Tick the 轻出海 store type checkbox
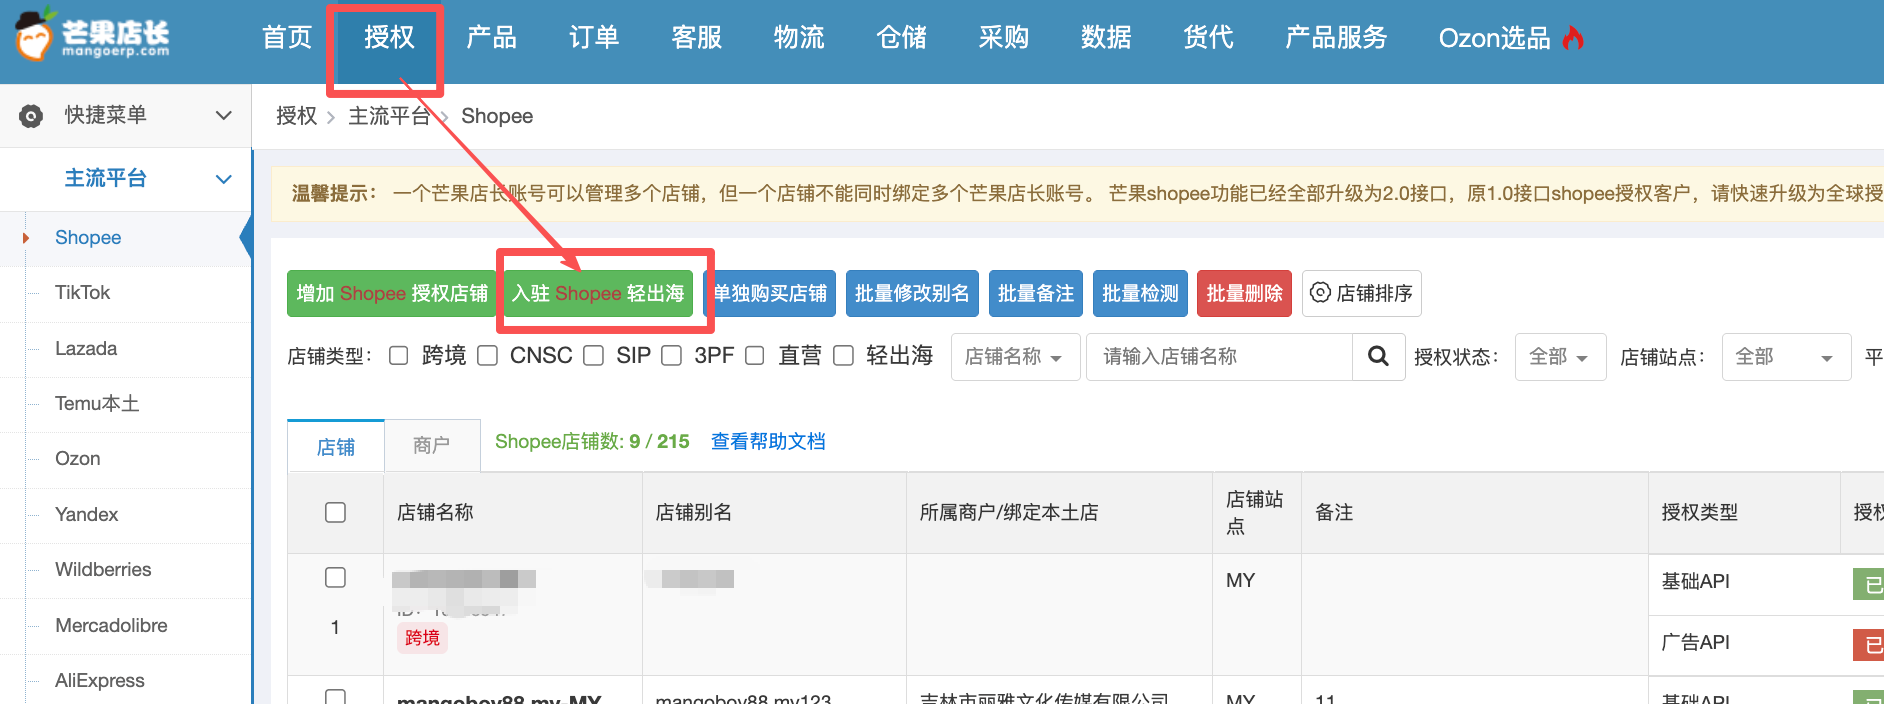 click(x=843, y=356)
